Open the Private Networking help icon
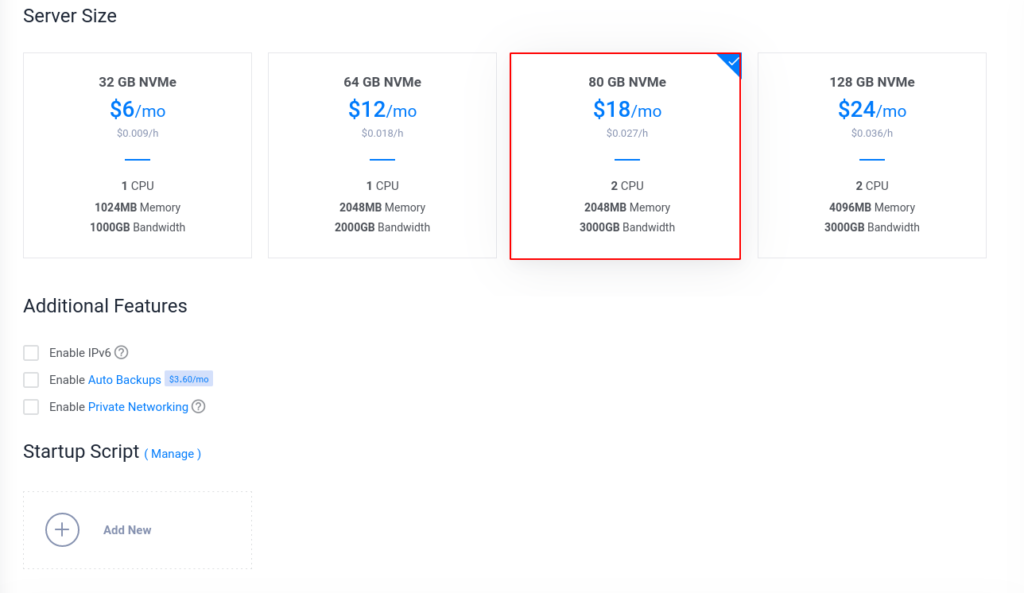This screenshot has height=593, width=1024. point(199,406)
